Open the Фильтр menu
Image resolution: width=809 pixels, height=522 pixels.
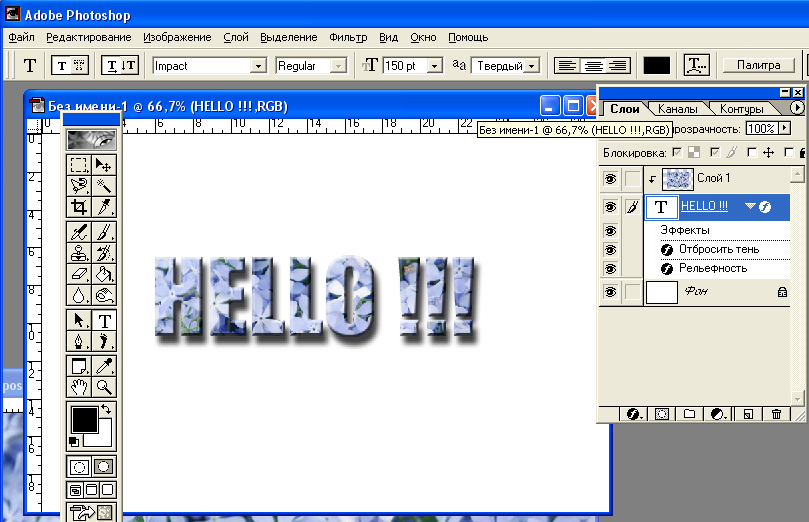pos(350,37)
